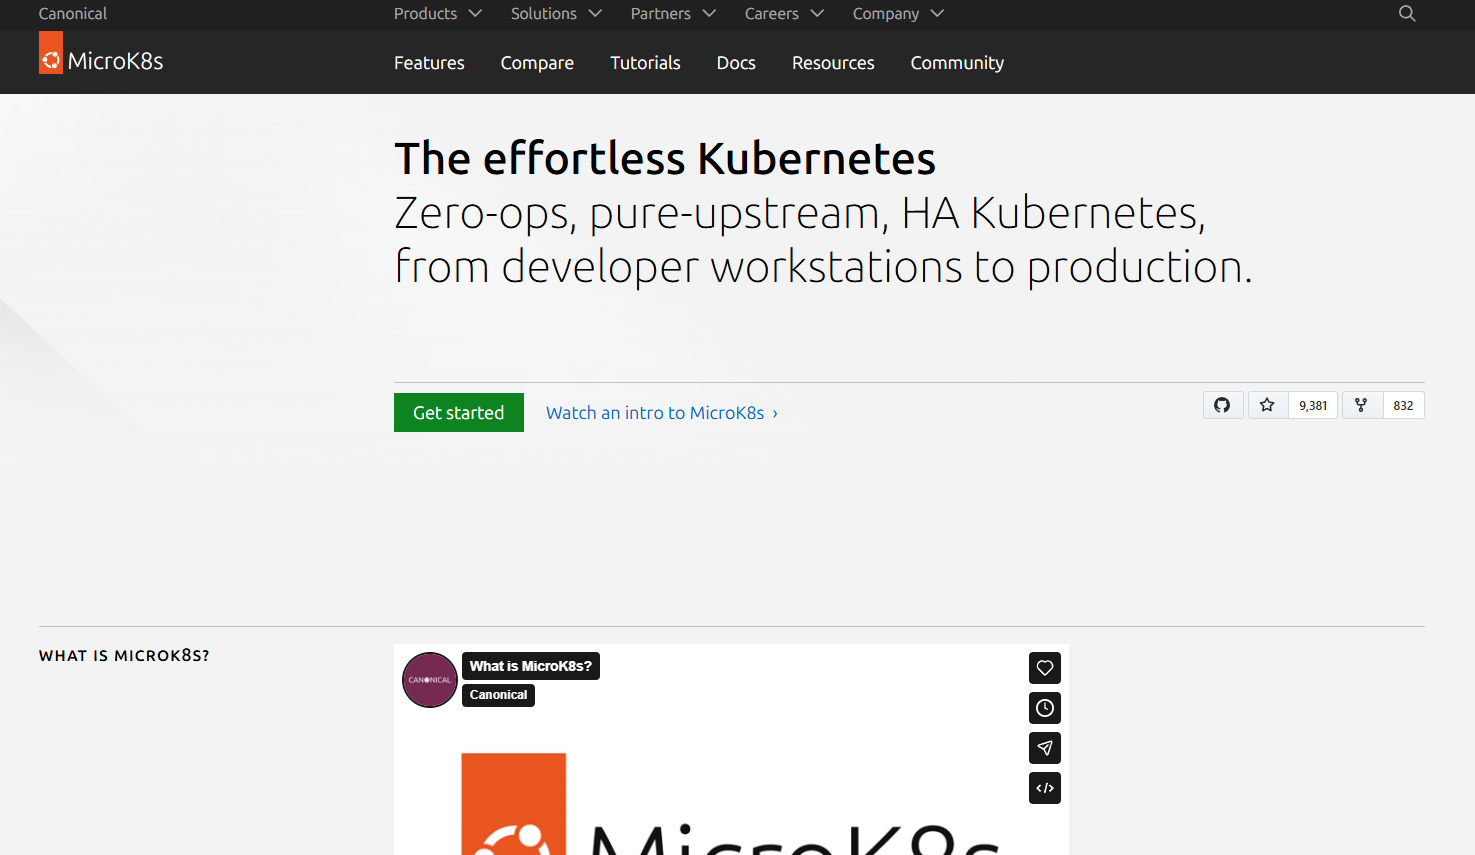1475x855 pixels.
Task: Open the search icon in top bar
Action: tap(1407, 14)
